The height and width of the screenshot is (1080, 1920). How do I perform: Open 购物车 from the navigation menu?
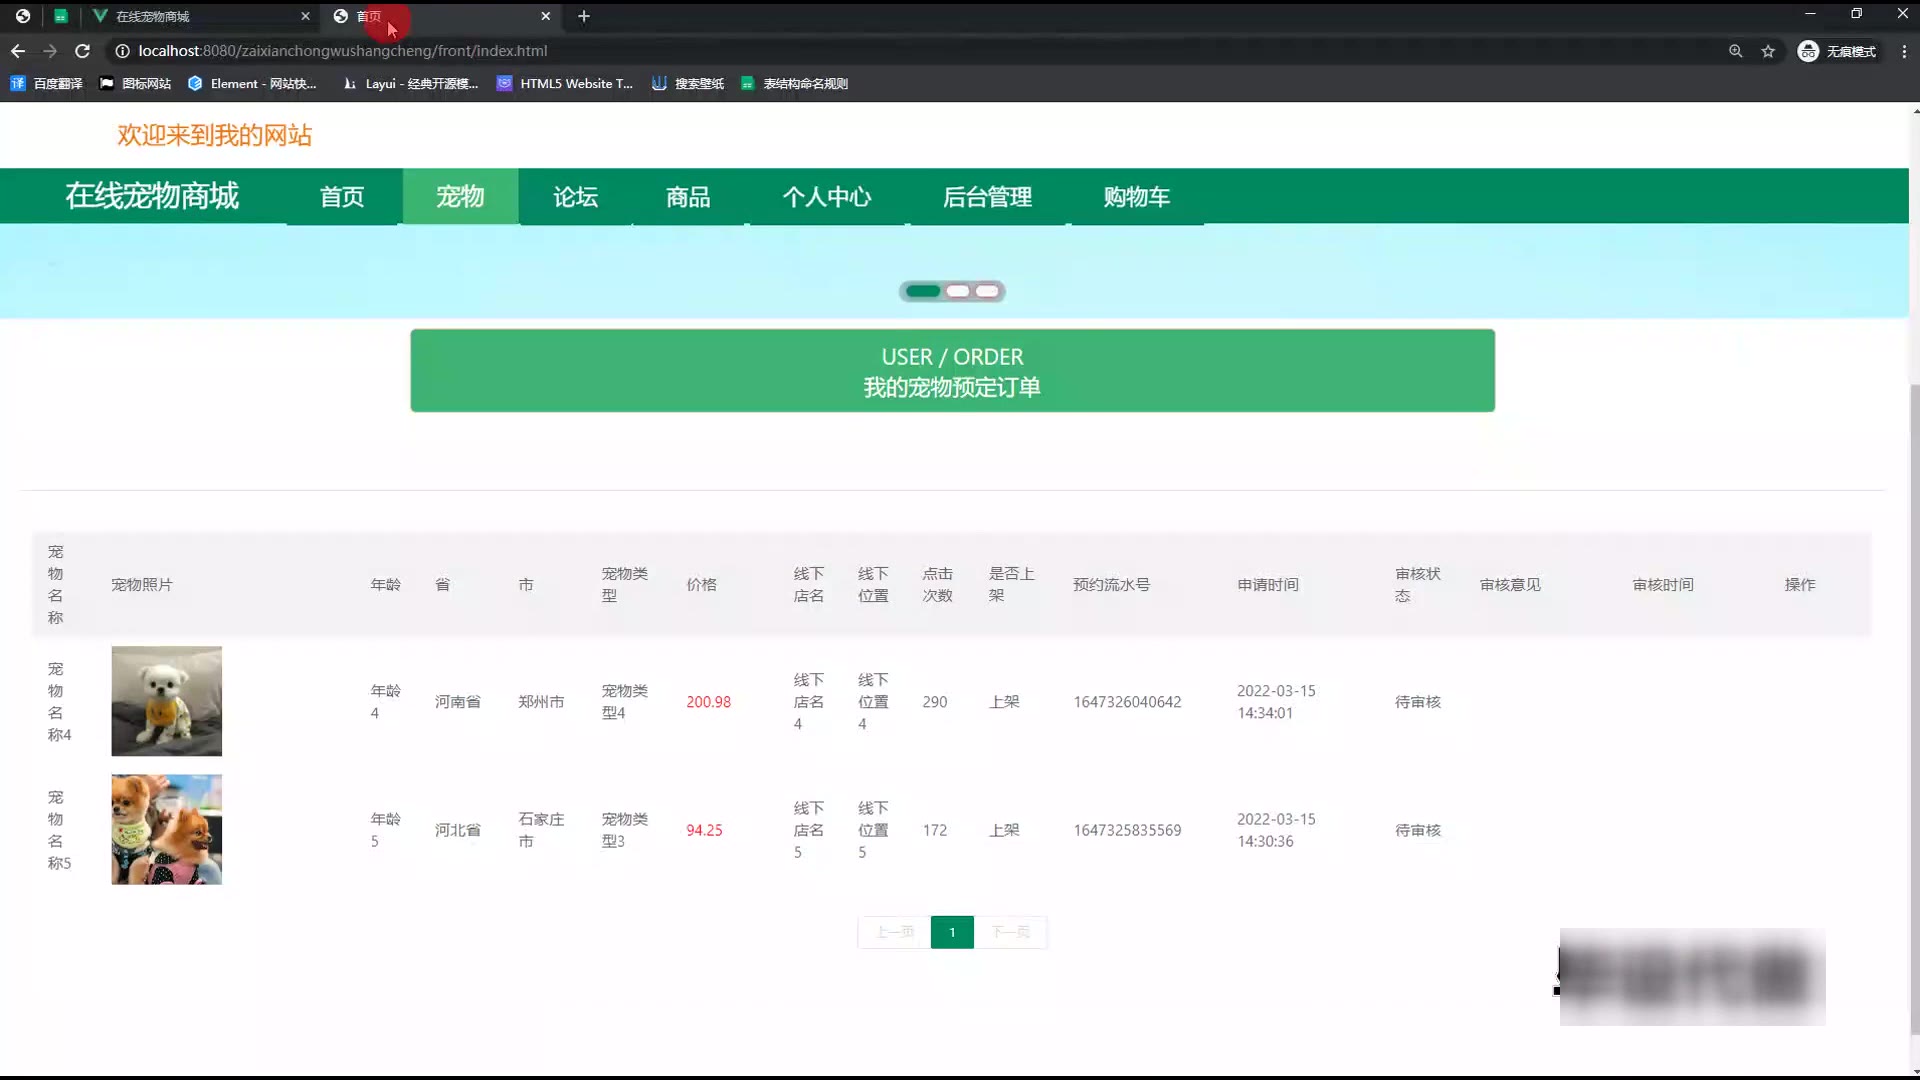tap(1136, 197)
